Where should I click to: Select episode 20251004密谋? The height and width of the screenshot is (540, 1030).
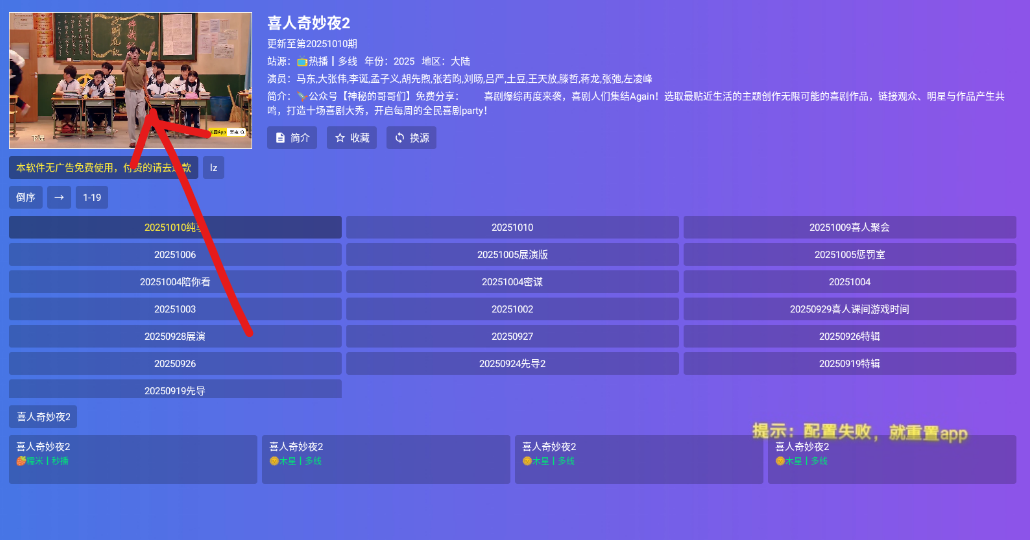(x=512, y=282)
